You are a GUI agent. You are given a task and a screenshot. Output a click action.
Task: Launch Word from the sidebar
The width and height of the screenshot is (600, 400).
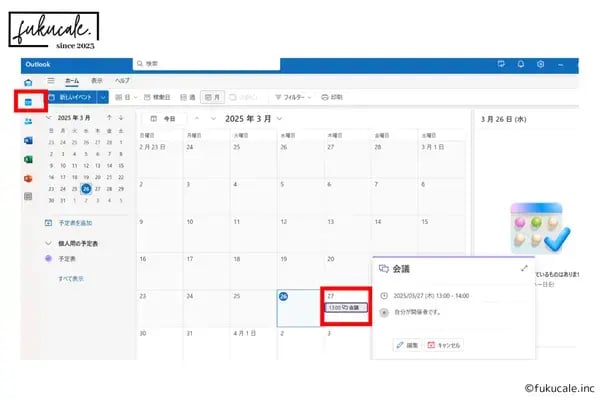pos(28,140)
